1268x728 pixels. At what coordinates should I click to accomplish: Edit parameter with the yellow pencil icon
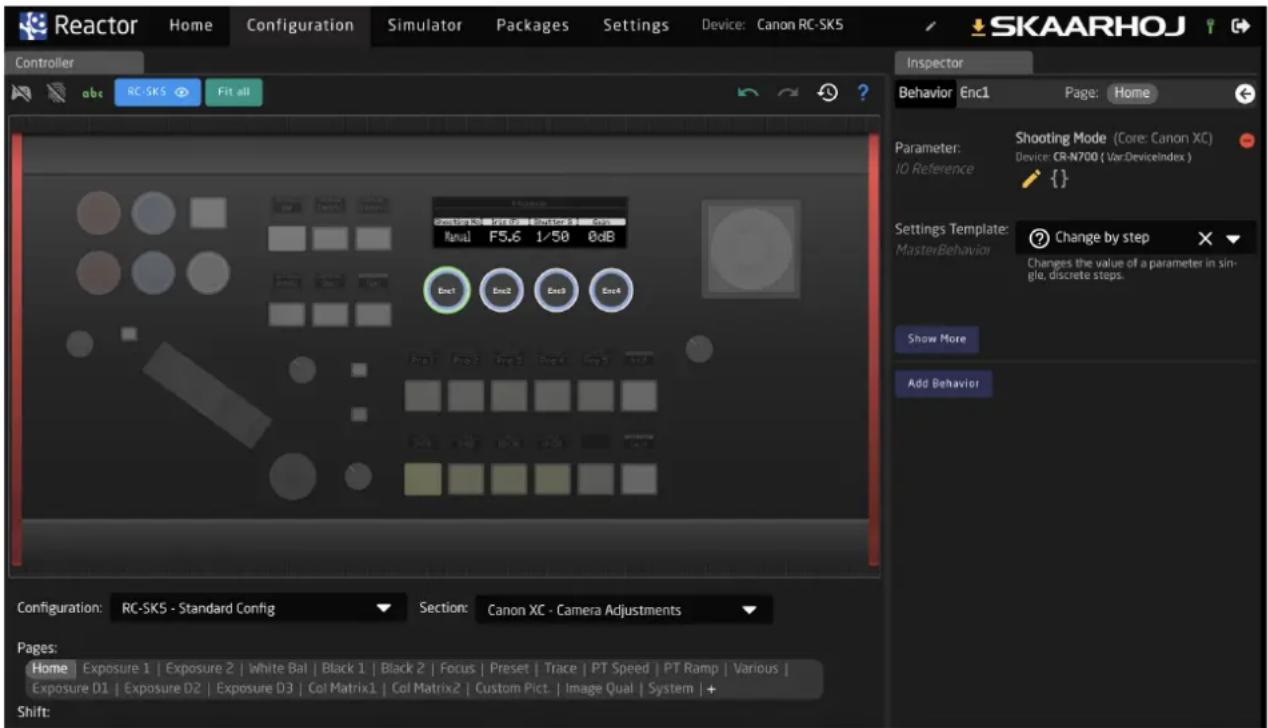click(x=1030, y=179)
